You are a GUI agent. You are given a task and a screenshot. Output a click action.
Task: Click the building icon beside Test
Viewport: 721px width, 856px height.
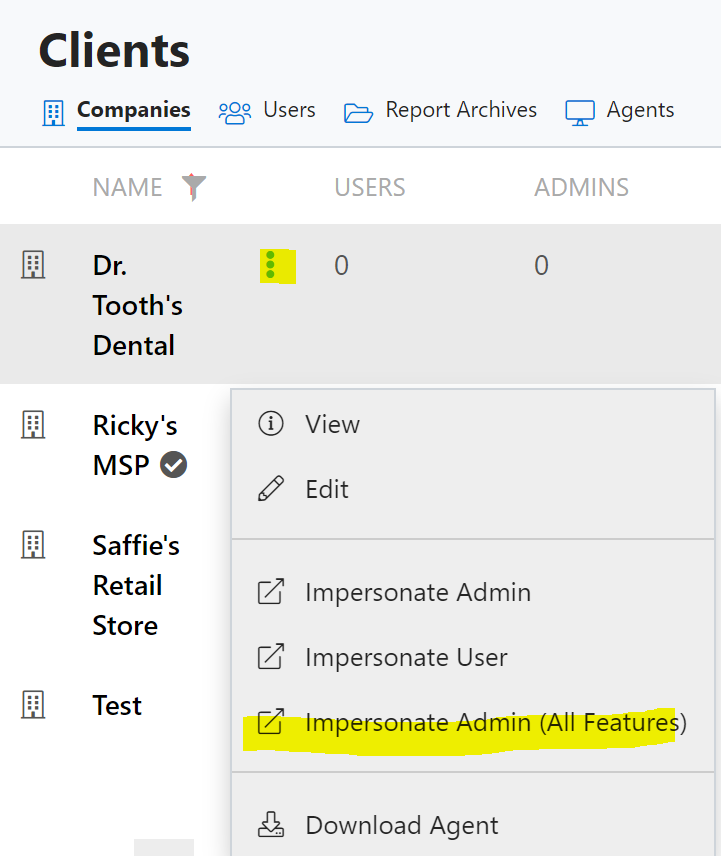(x=33, y=705)
